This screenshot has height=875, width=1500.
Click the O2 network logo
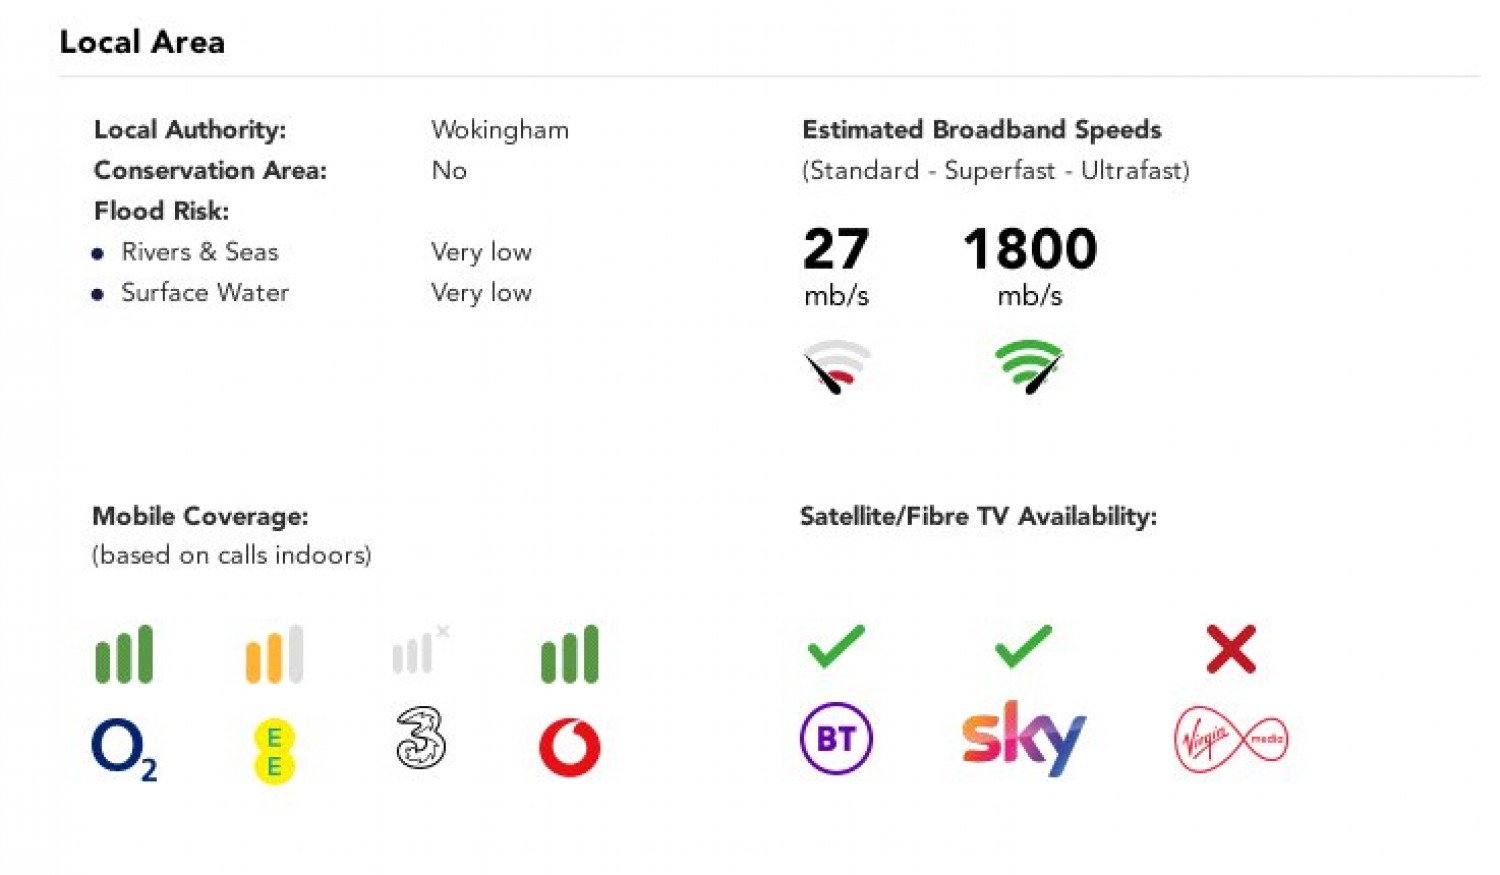123,748
